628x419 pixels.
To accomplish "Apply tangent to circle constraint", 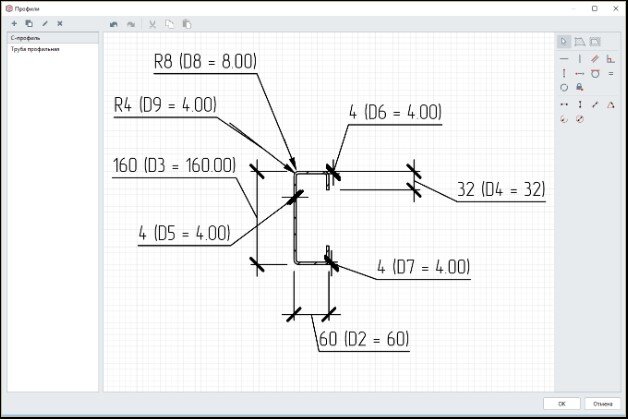I will (x=595, y=74).
